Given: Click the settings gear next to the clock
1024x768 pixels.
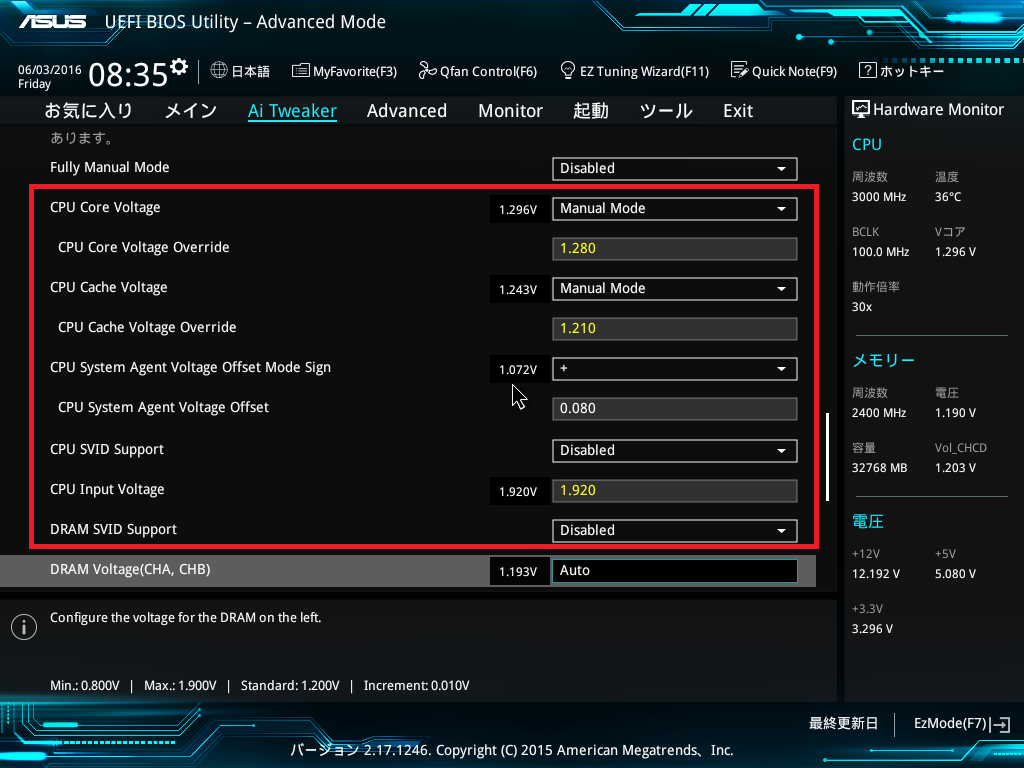Looking at the screenshot, I should (178, 67).
